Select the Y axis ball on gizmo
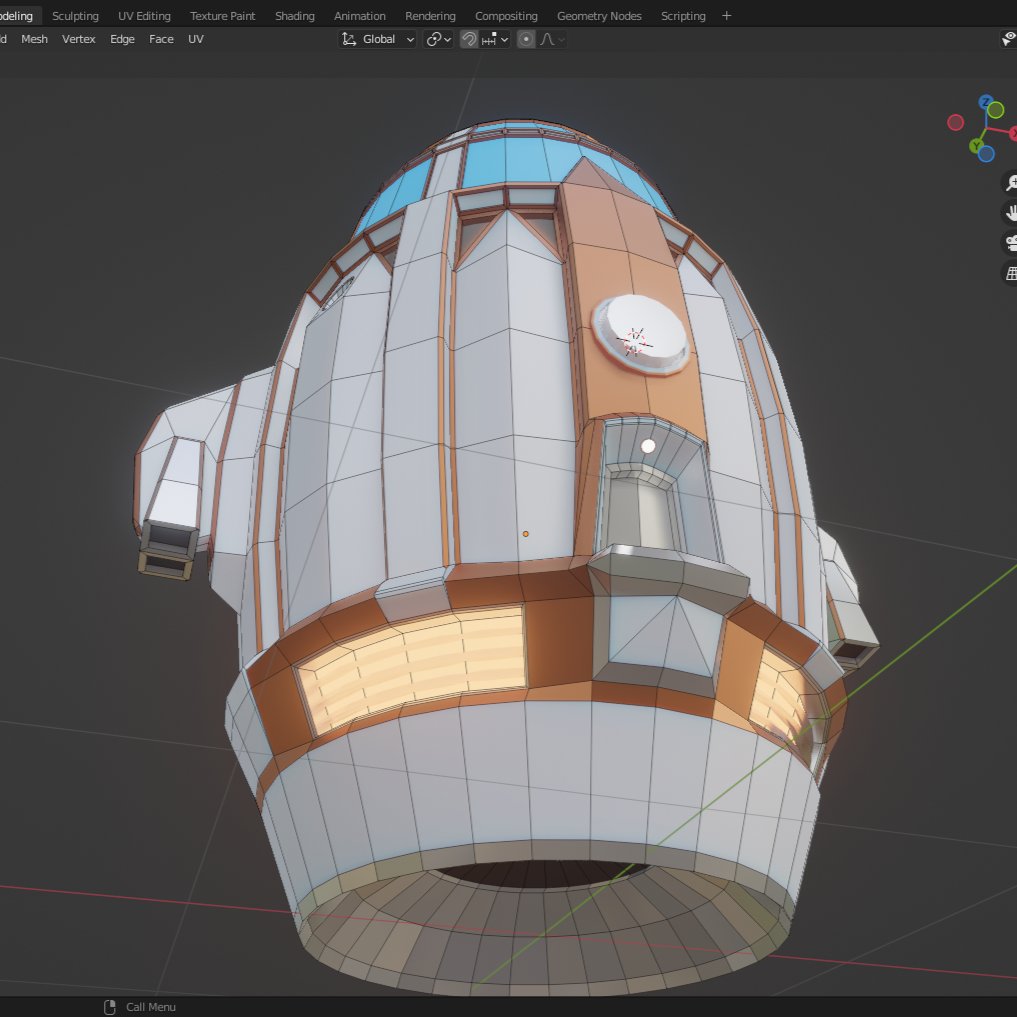The image size is (1017, 1017). pyautogui.click(x=977, y=145)
